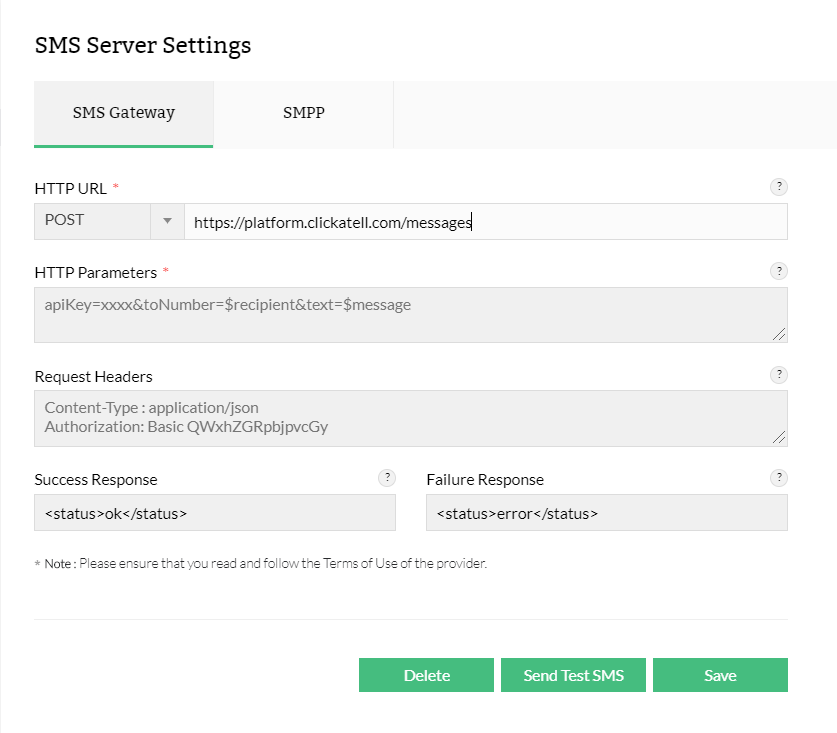
Task: Select the Success Response input field
Action: 215,513
